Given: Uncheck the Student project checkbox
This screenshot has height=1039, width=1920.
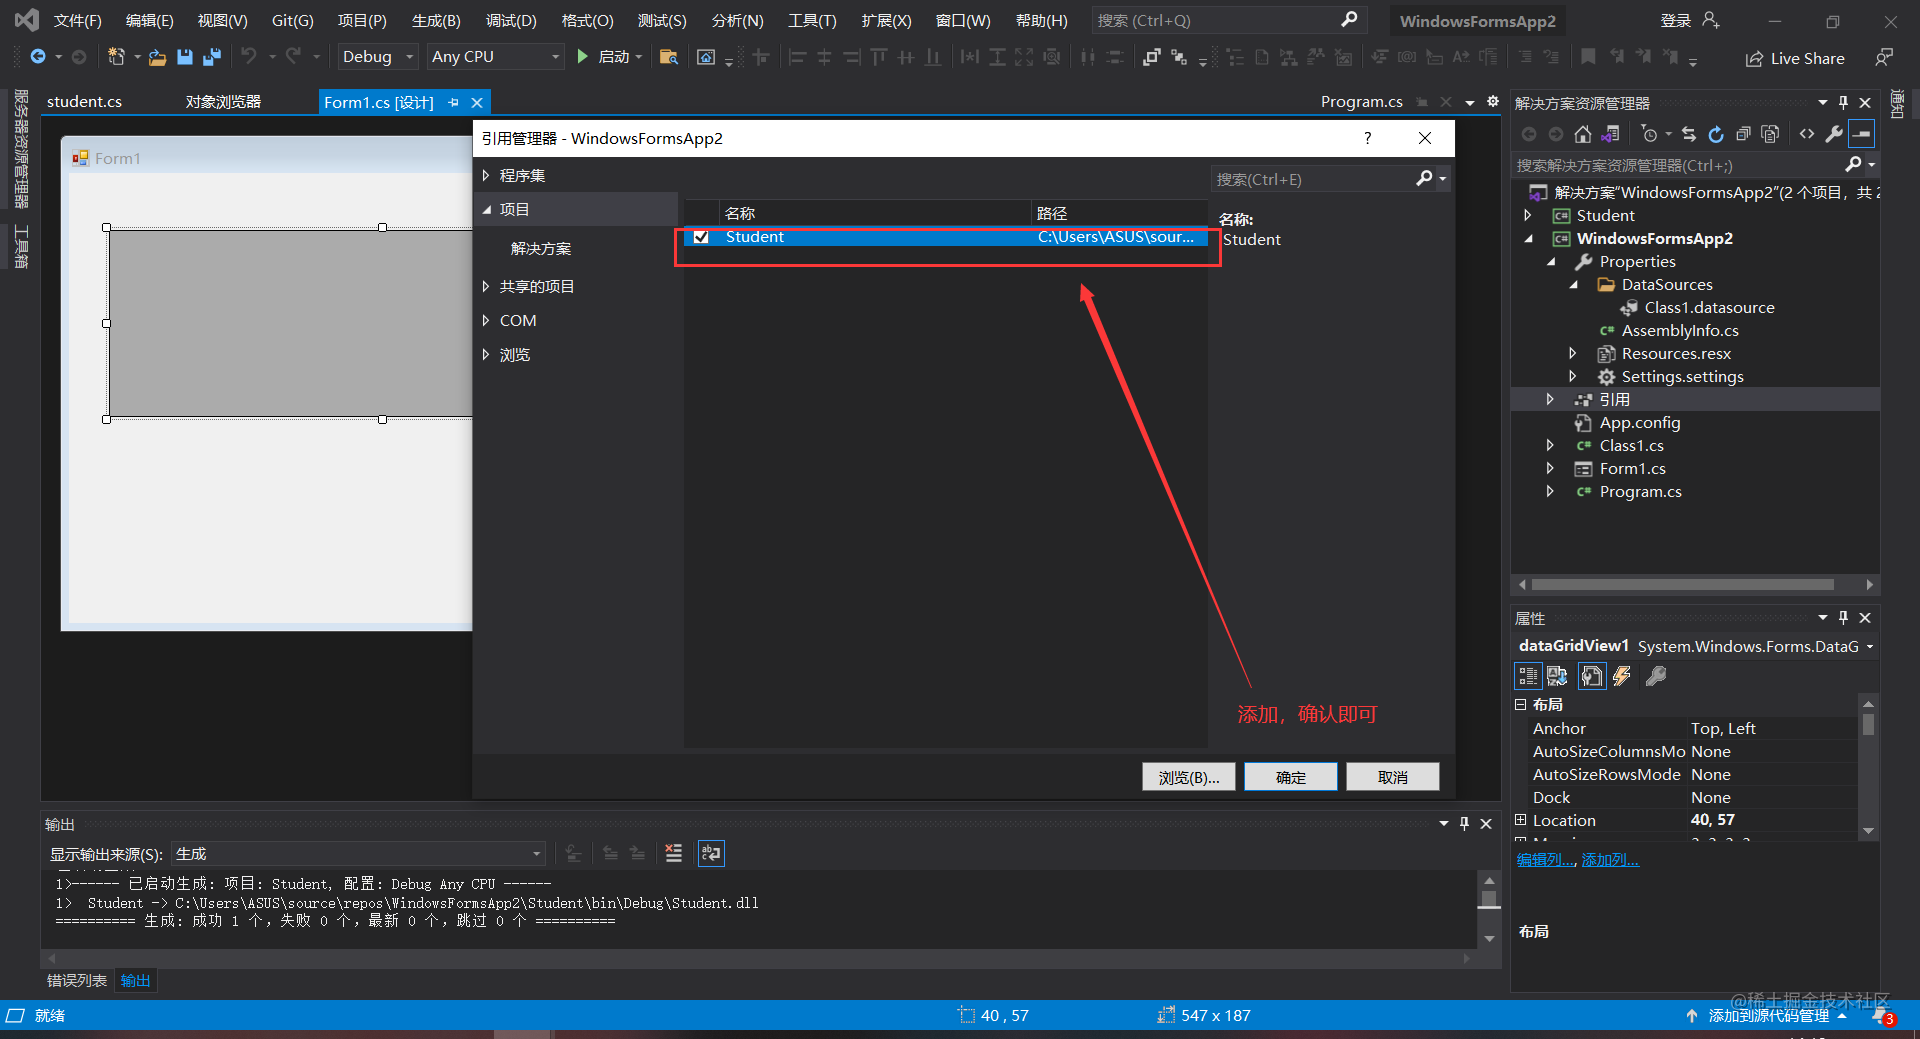Looking at the screenshot, I should (701, 237).
